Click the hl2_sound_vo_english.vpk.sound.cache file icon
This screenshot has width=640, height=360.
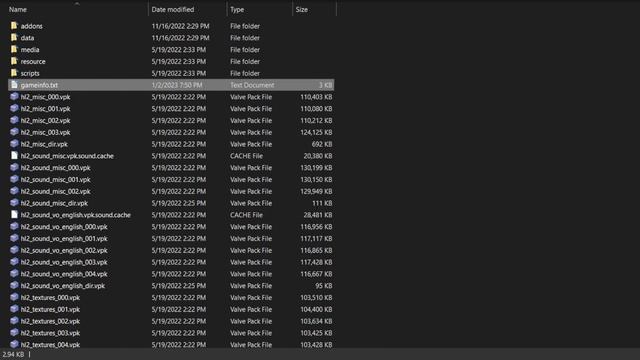coord(14,215)
